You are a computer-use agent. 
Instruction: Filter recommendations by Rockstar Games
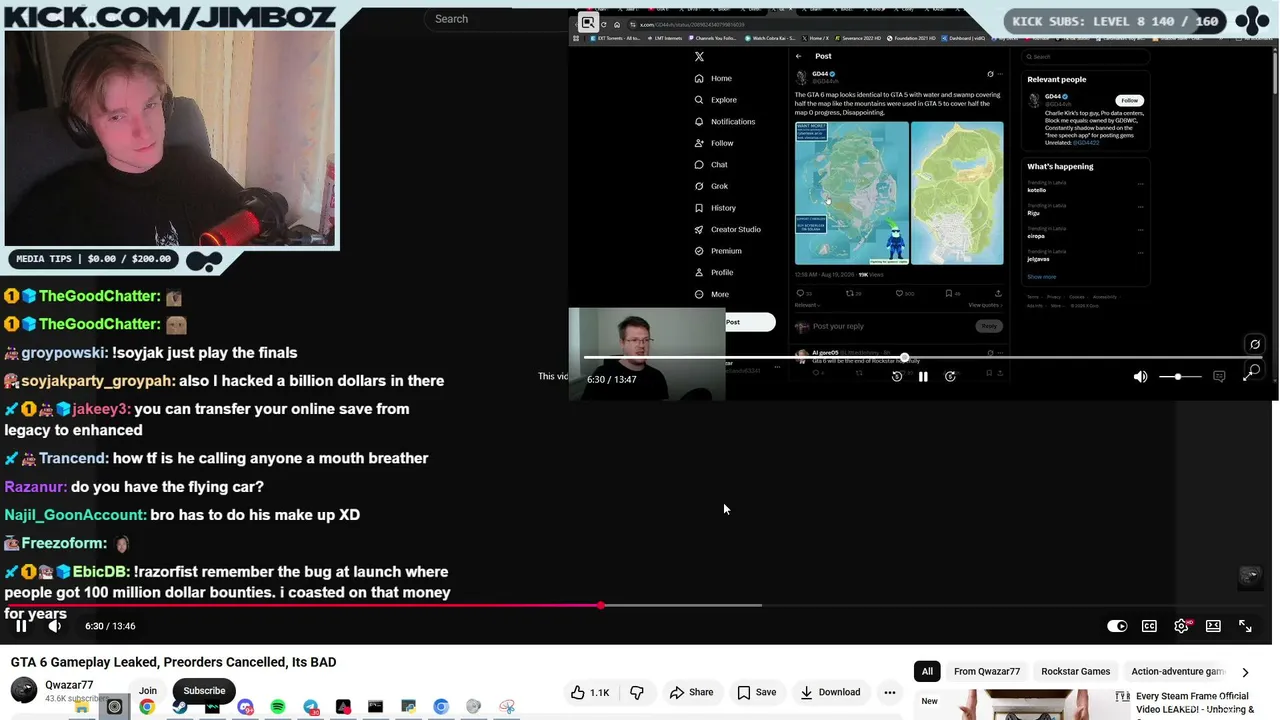(x=1075, y=672)
